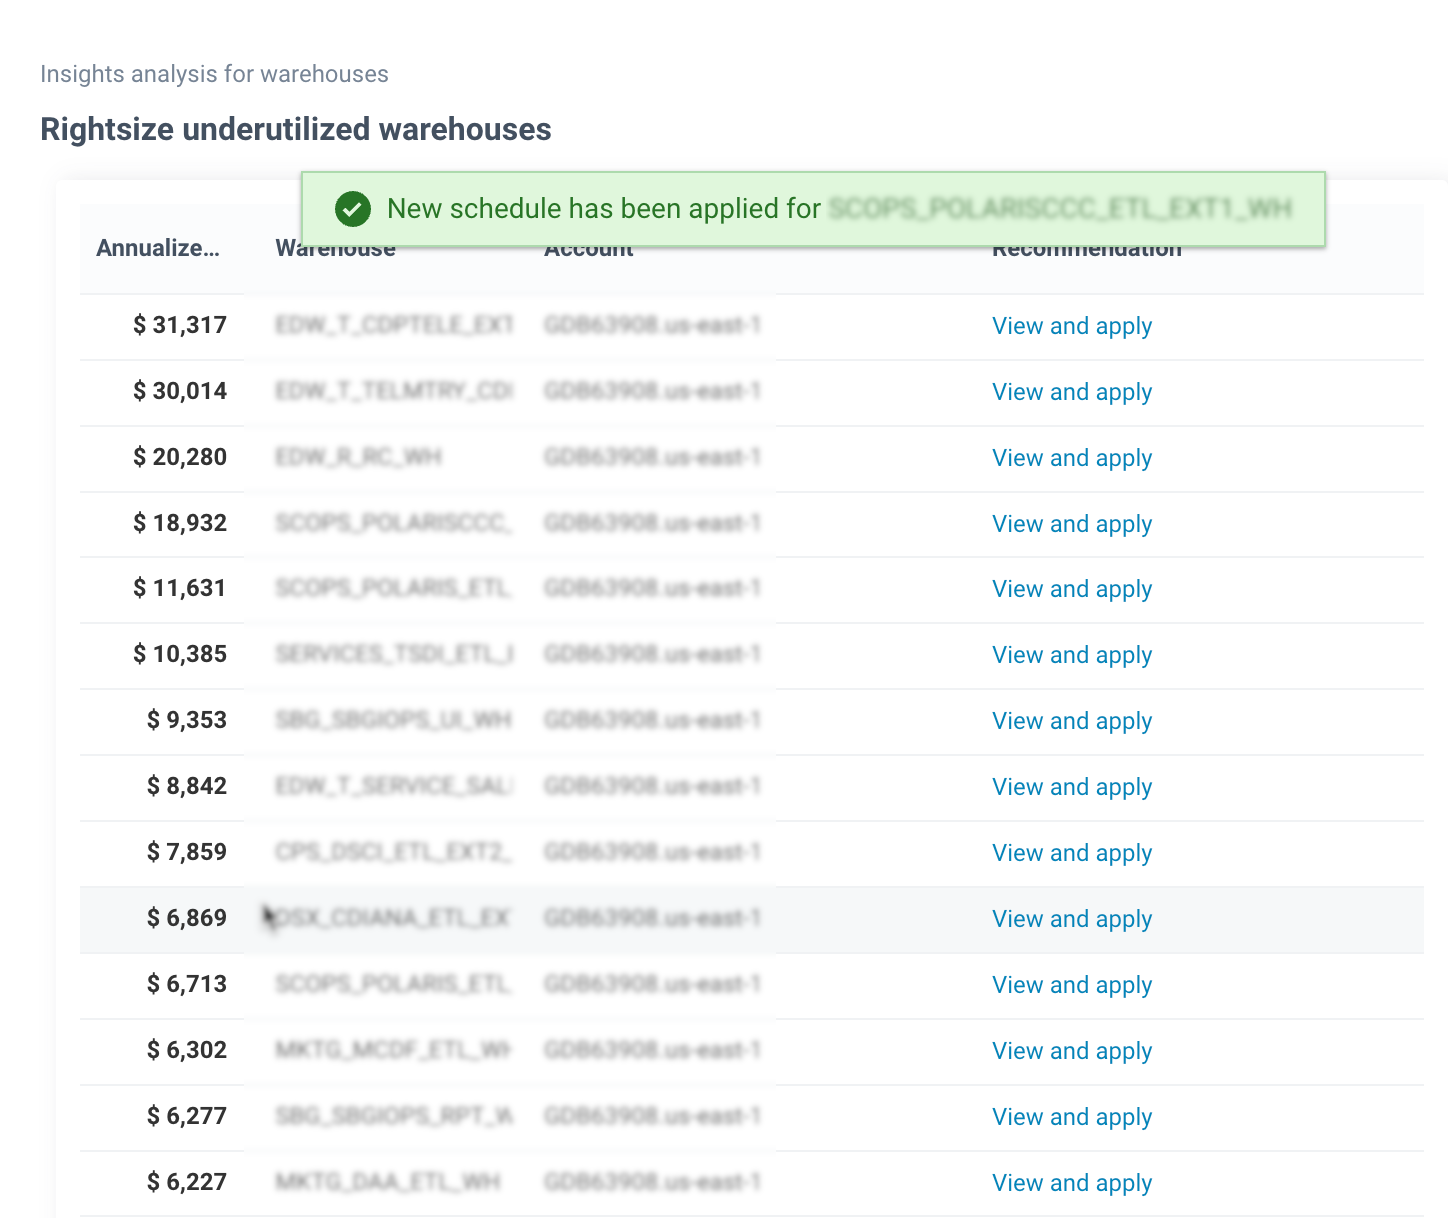Select the EDW_R_RC_WH warehouse name cell
1448x1218 pixels.
click(x=358, y=458)
